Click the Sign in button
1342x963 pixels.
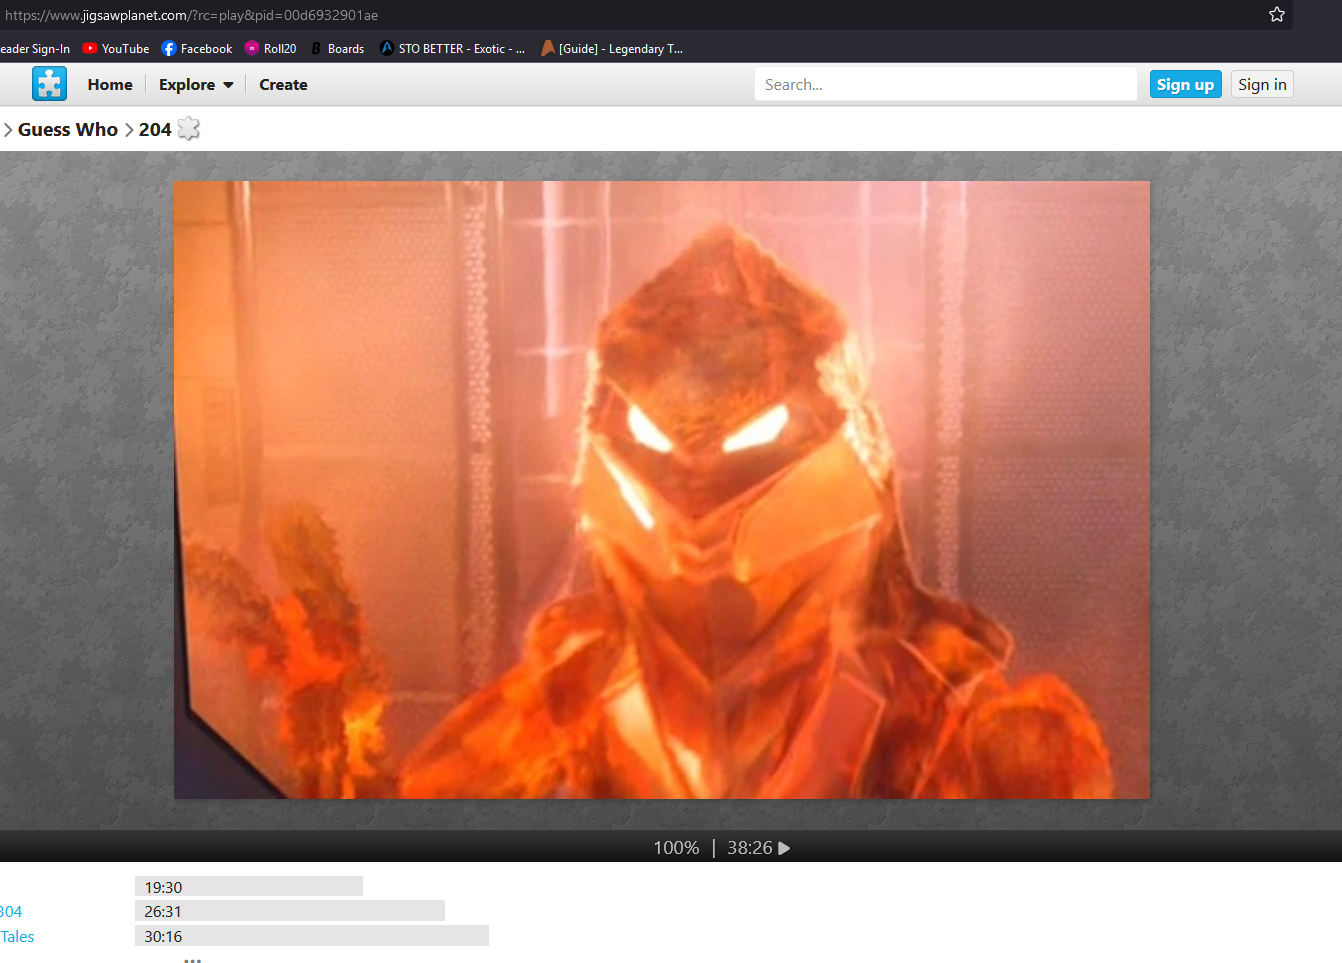[1262, 85]
